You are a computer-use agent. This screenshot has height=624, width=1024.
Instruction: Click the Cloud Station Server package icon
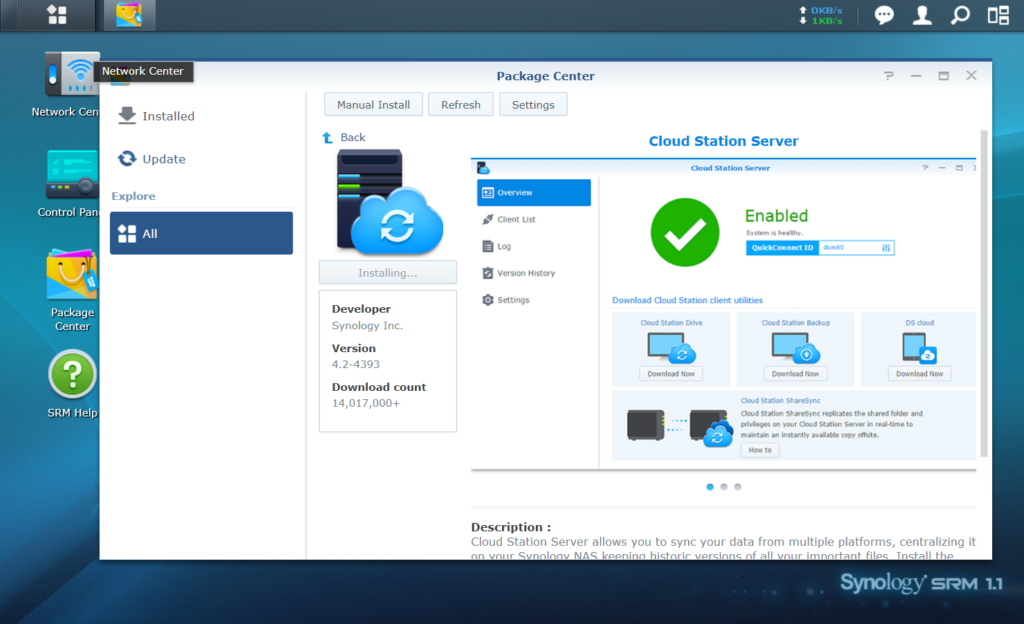coord(389,202)
